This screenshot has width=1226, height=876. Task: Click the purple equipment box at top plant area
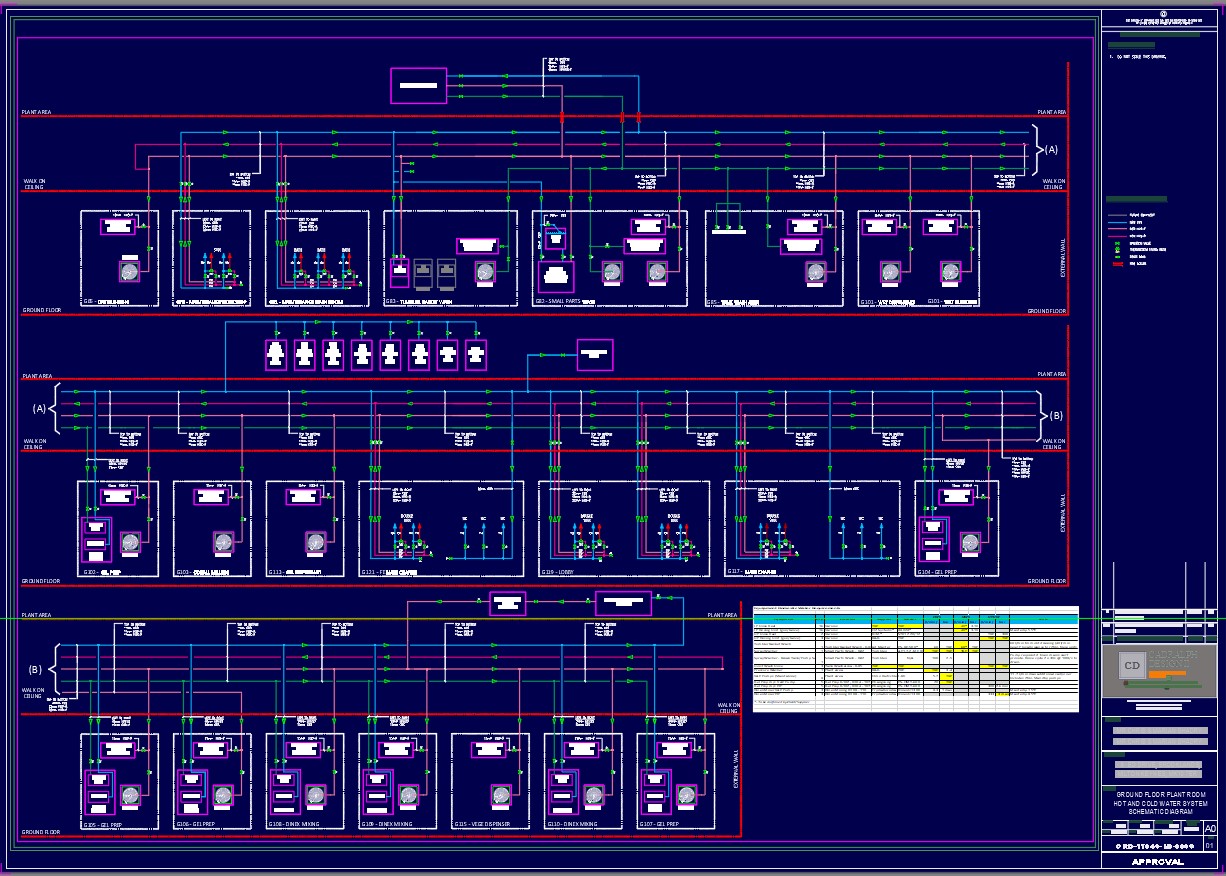click(418, 86)
